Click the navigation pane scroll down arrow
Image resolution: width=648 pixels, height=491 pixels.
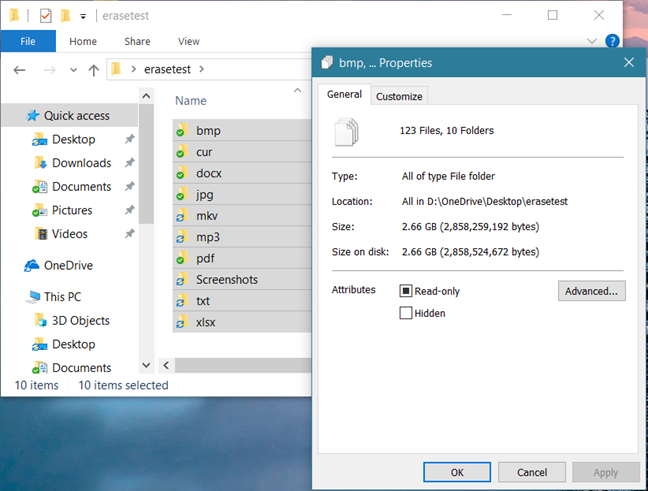(147, 366)
